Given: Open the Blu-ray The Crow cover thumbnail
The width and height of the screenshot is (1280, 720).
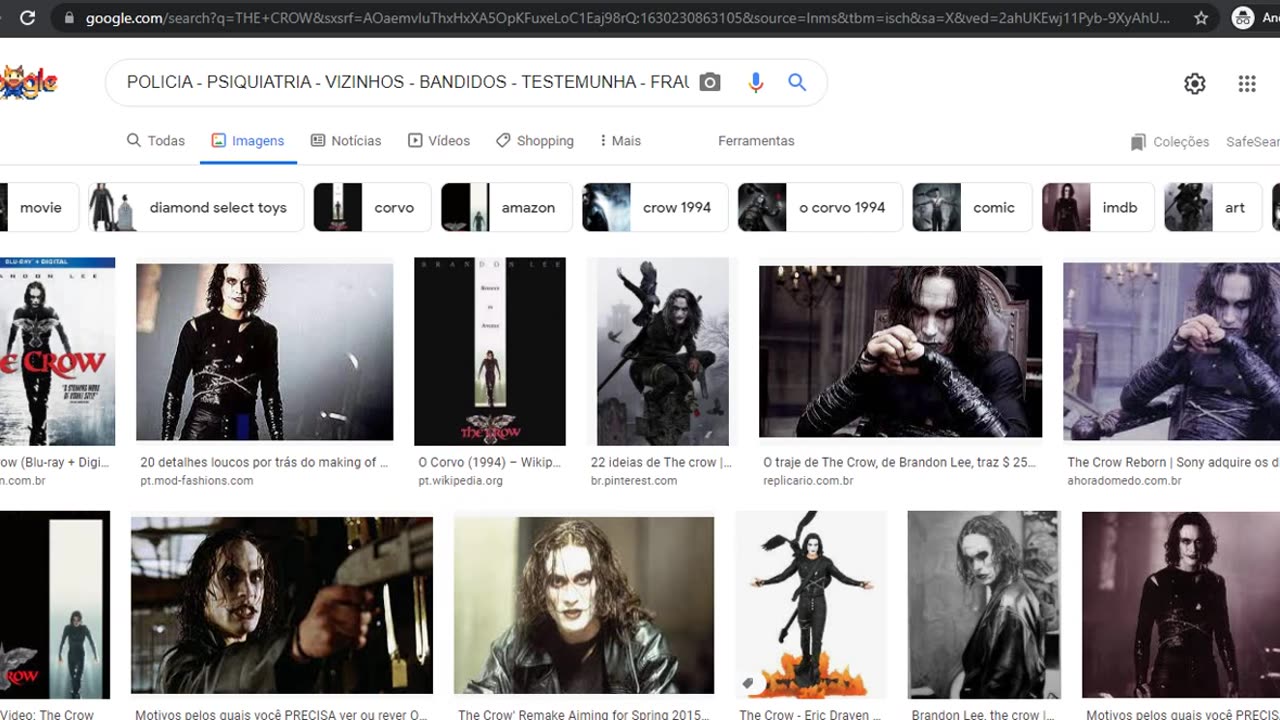Looking at the screenshot, I should coord(57,351).
